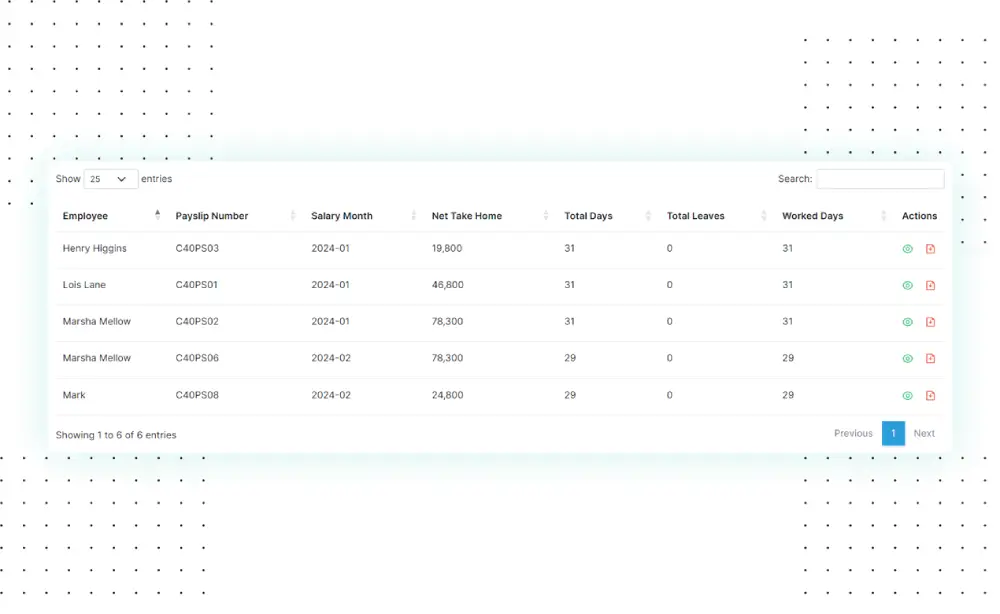
Task: View Lois Lane payslip C40PS01
Action: pos(907,285)
